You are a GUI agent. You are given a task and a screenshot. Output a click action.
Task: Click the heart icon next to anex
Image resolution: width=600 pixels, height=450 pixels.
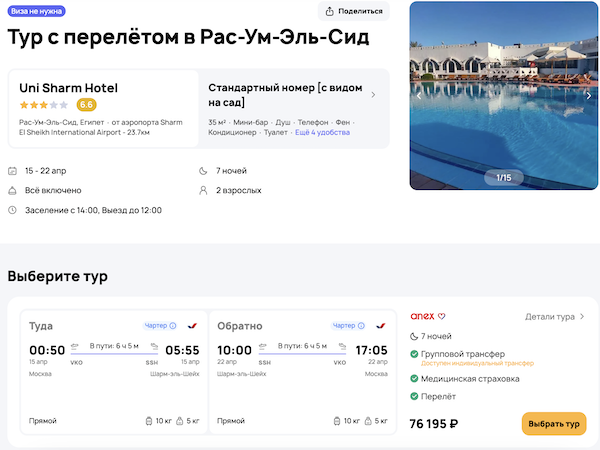tap(441, 317)
